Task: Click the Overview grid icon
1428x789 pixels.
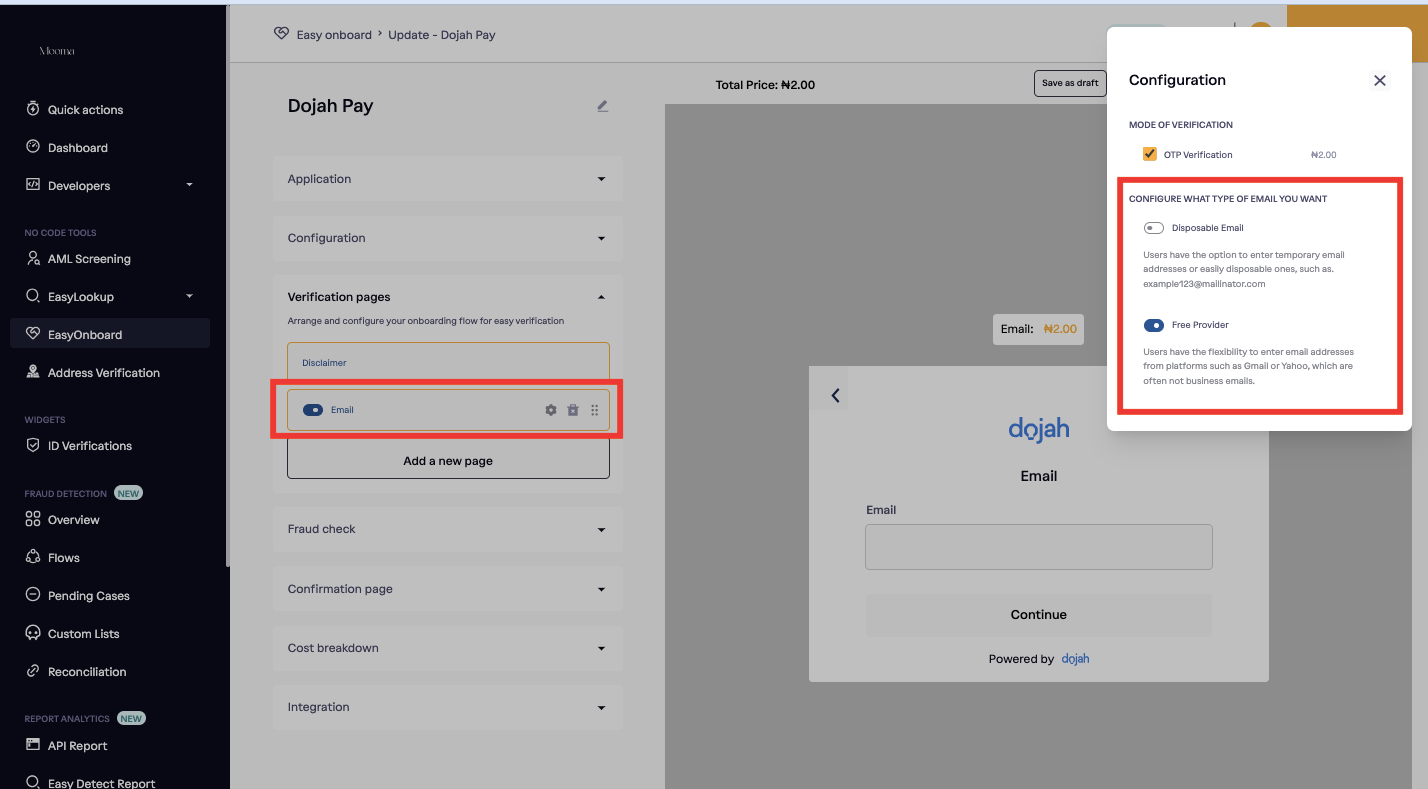Action: (x=33, y=519)
